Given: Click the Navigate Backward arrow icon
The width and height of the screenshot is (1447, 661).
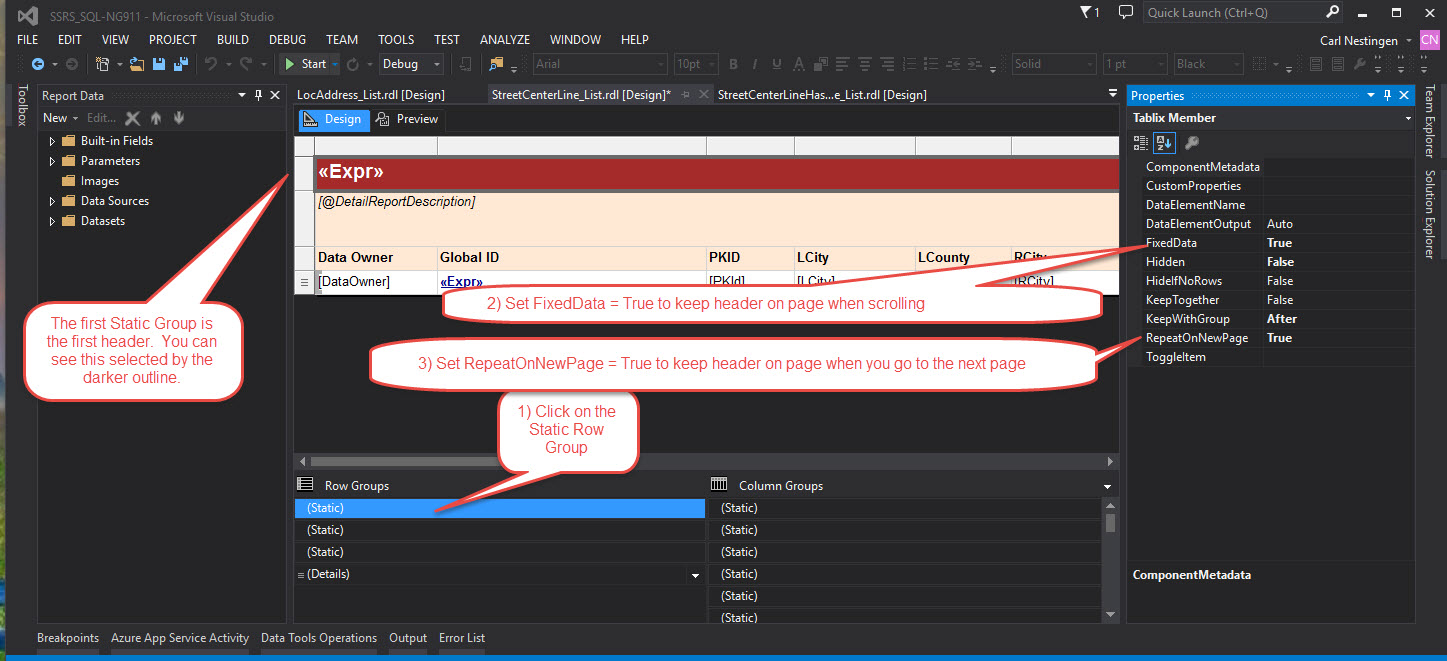Looking at the screenshot, I should [x=38, y=64].
